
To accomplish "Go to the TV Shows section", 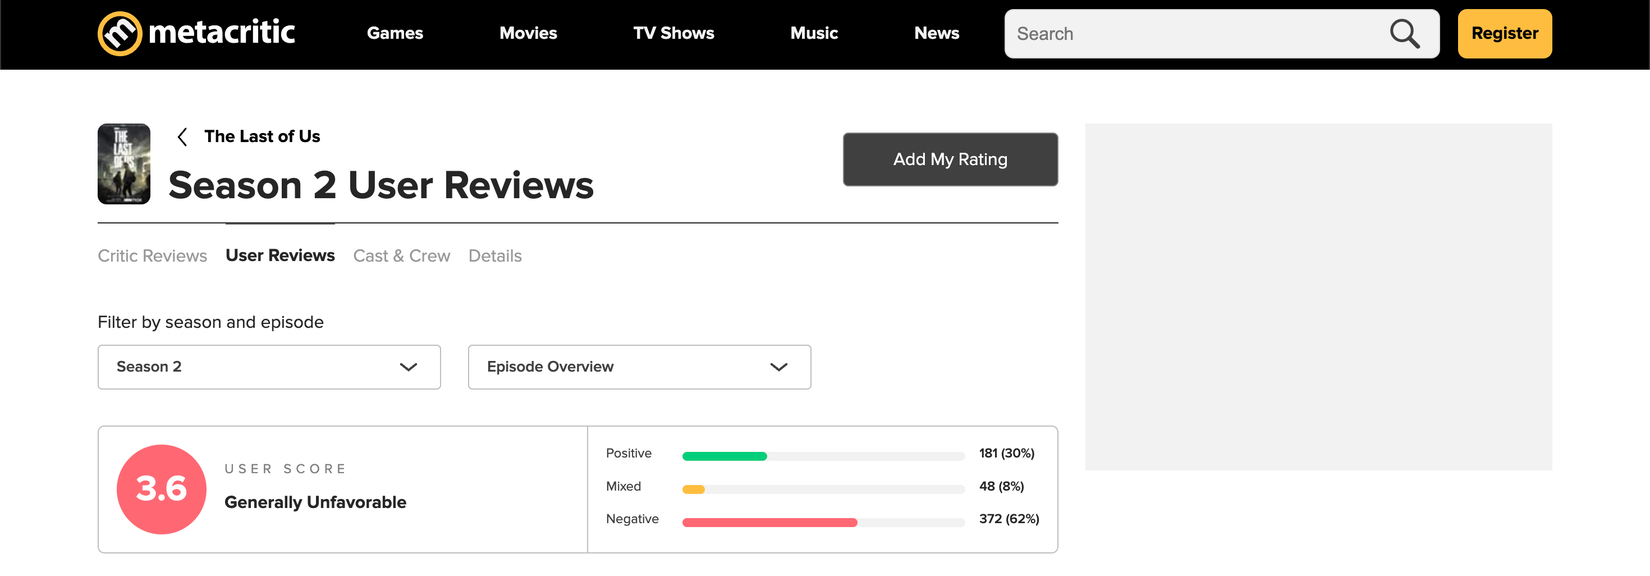I will click(673, 34).
